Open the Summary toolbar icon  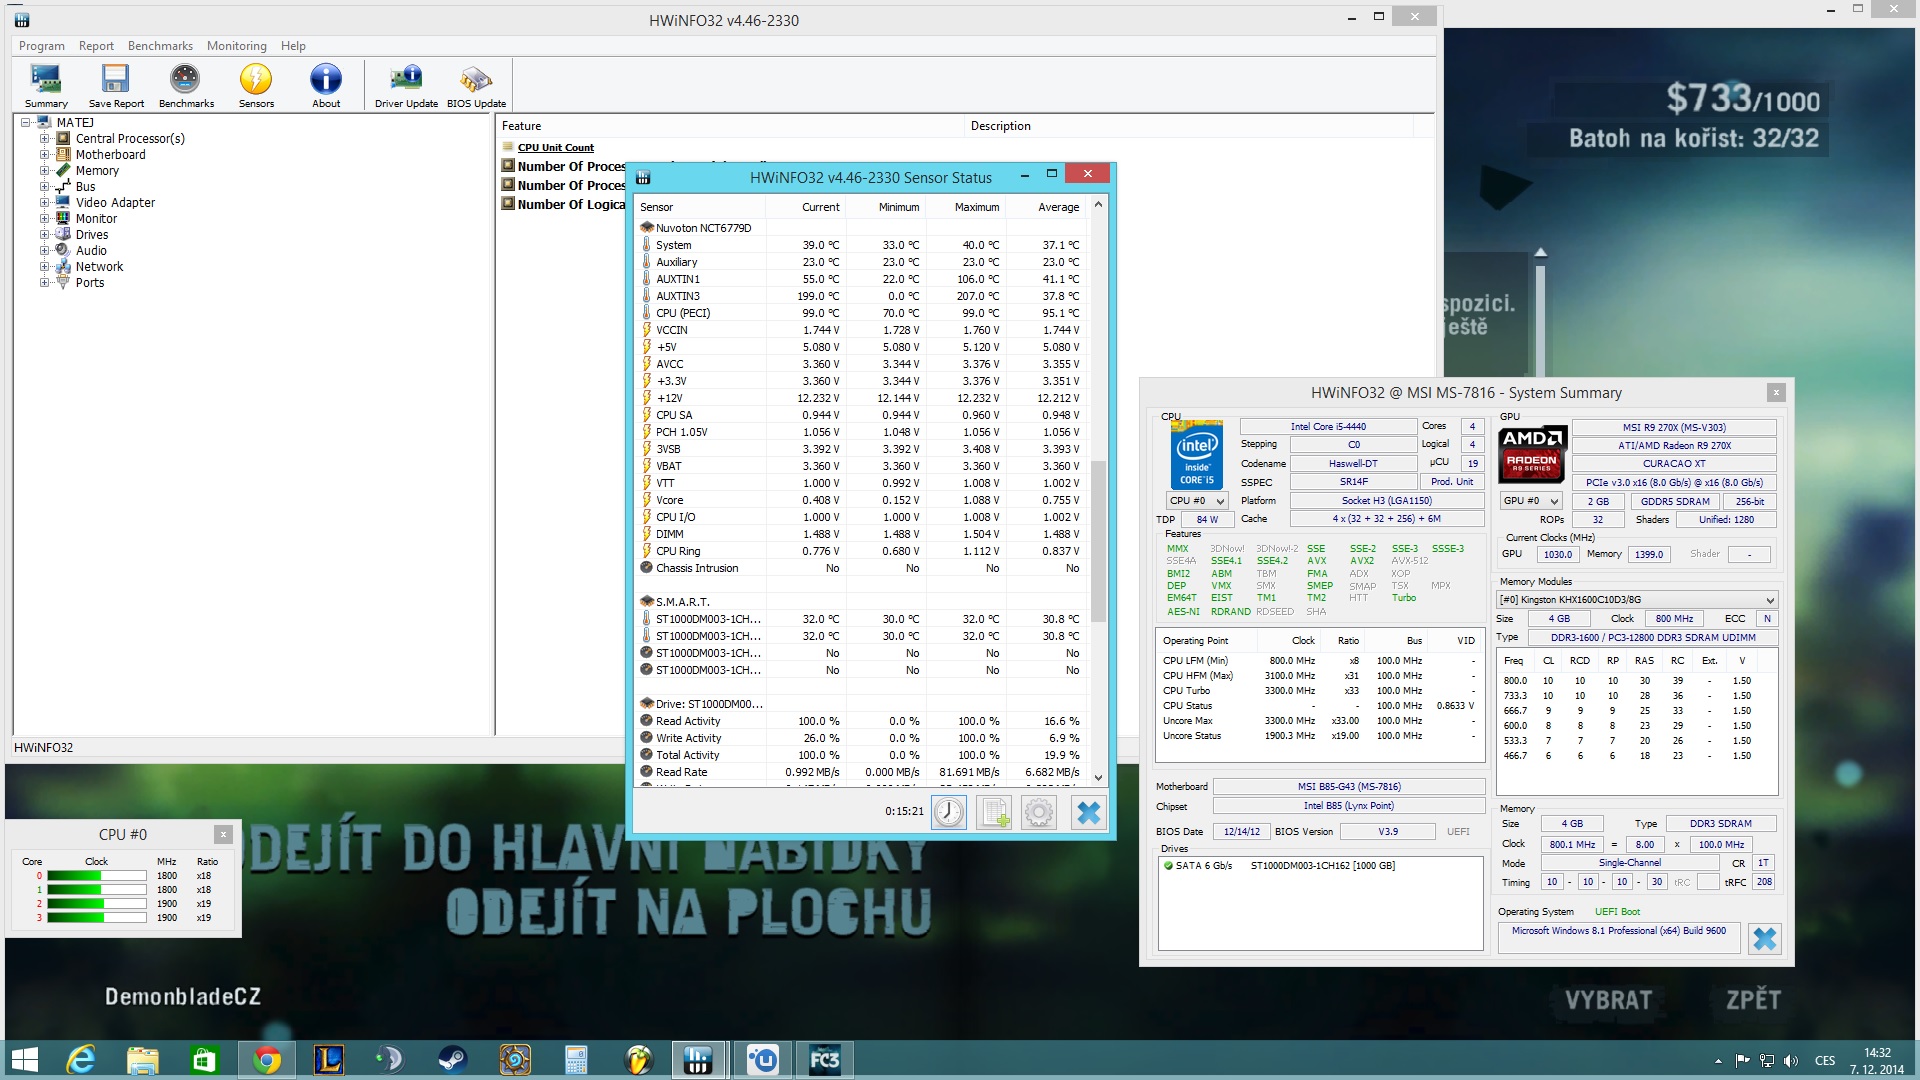pos(46,85)
